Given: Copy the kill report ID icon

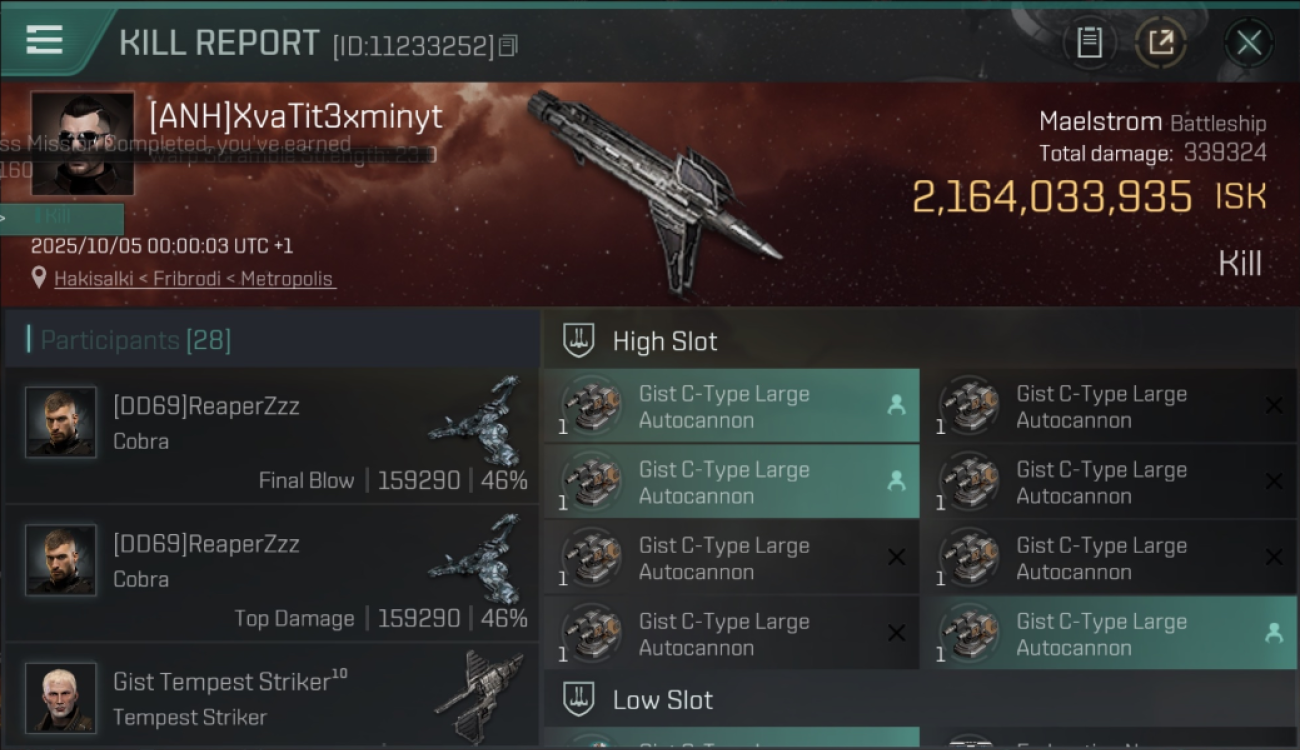Looking at the screenshot, I should (x=508, y=45).
